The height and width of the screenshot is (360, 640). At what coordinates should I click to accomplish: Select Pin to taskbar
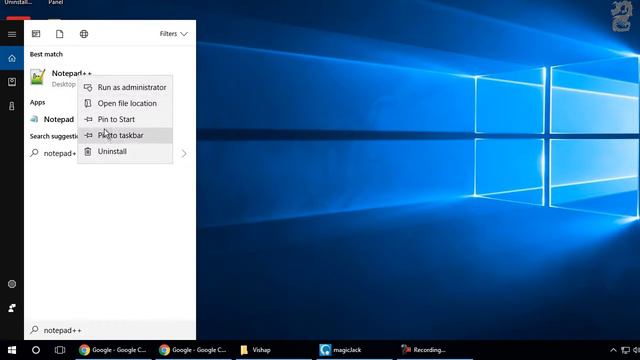point(125,135)
